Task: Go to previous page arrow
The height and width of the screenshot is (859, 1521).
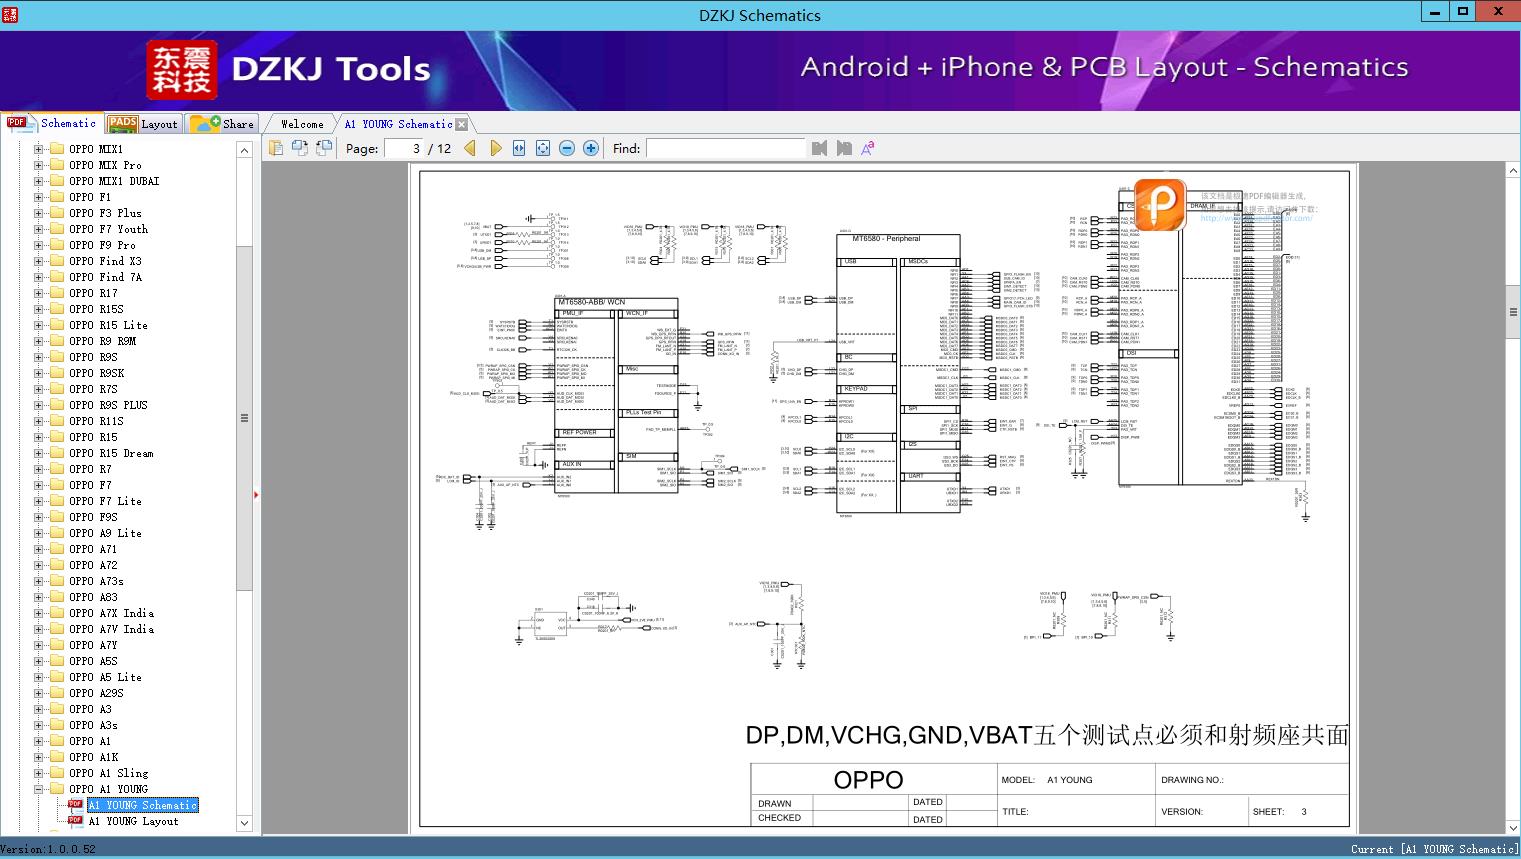Action: click(471, 148)
